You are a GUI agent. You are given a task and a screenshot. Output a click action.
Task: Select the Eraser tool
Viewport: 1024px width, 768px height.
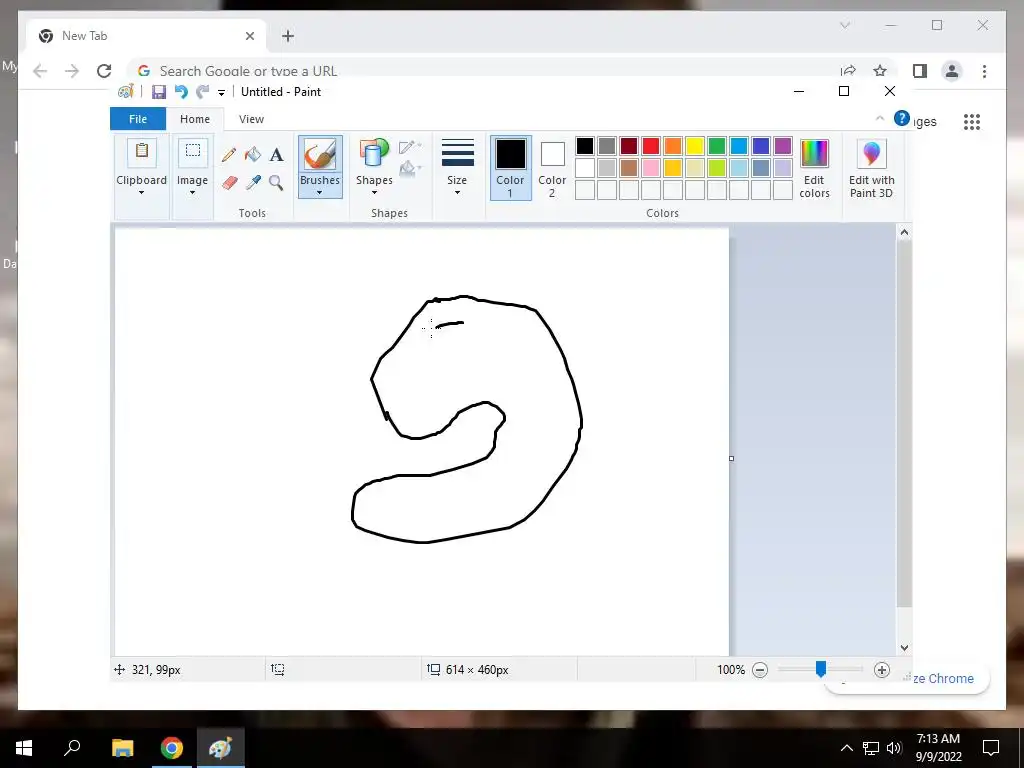coord(229,182)
